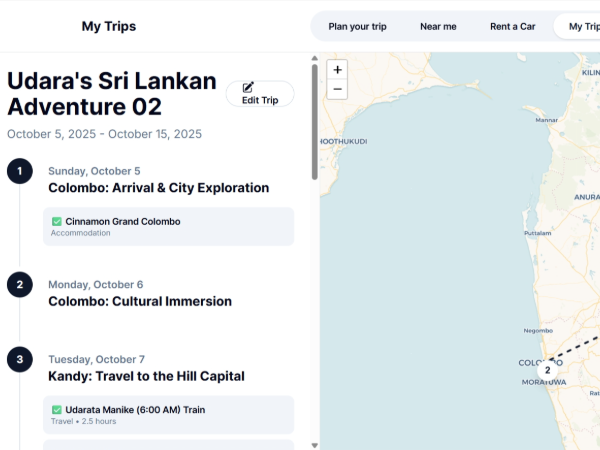The height and width of the screenshot is (450, 600).
Task: Toggle the Cinnamon Grand Colombo checkbox
Action: pyautogui.click(x=57, y=221)
